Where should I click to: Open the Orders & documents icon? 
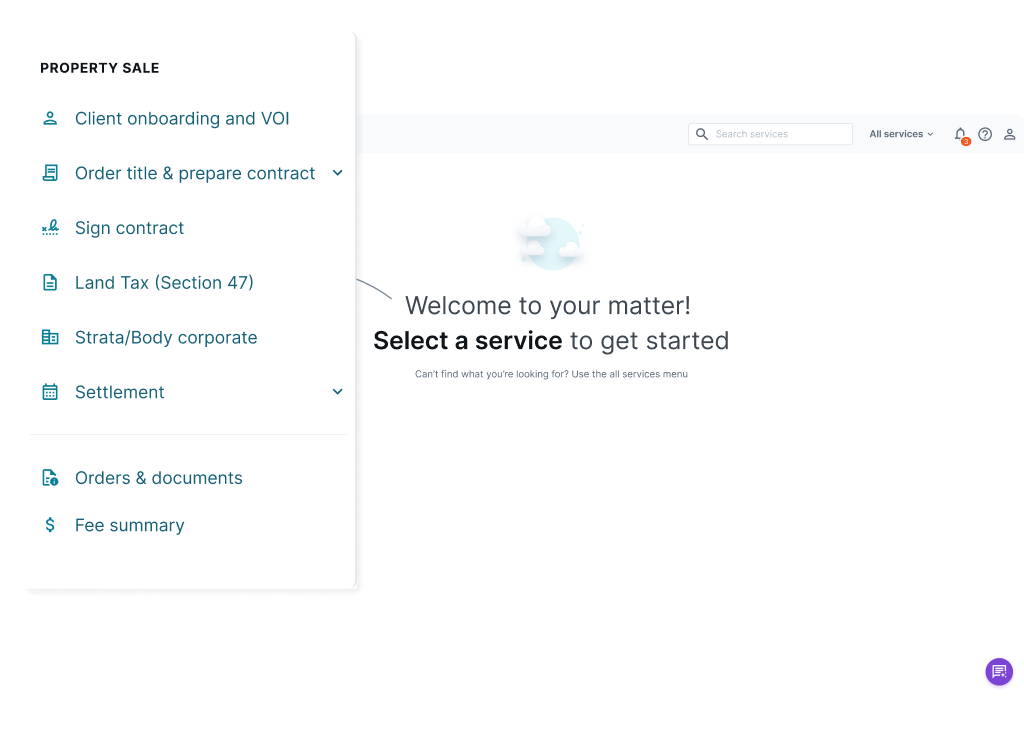pos(50,477)
